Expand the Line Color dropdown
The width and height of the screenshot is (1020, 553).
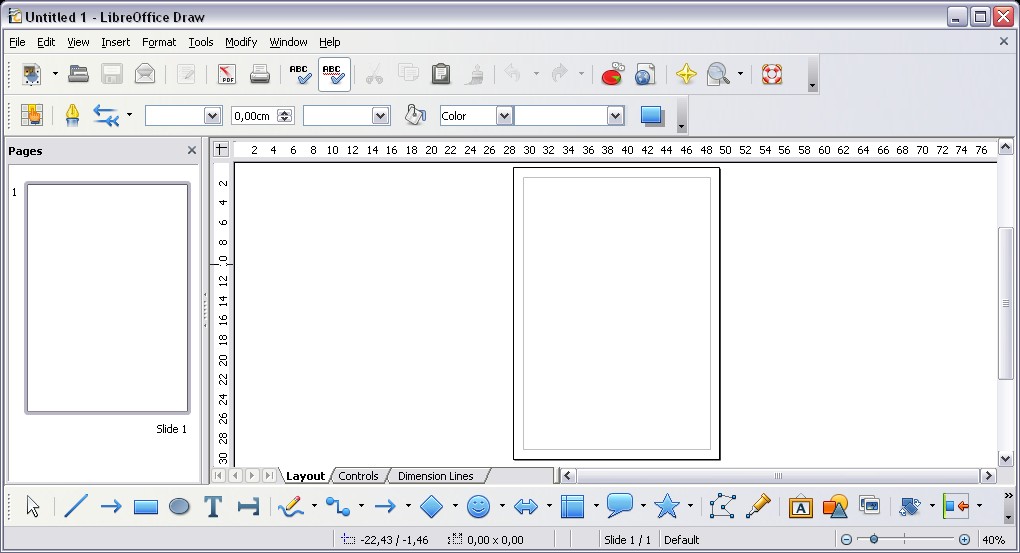381,116
